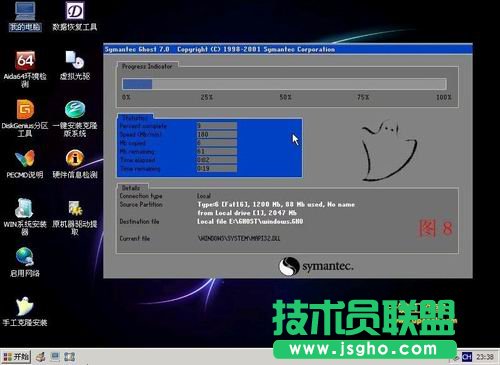Select 原机器驱动提取 desktop icon
500x365 pixels.
[x=75, y=217]
